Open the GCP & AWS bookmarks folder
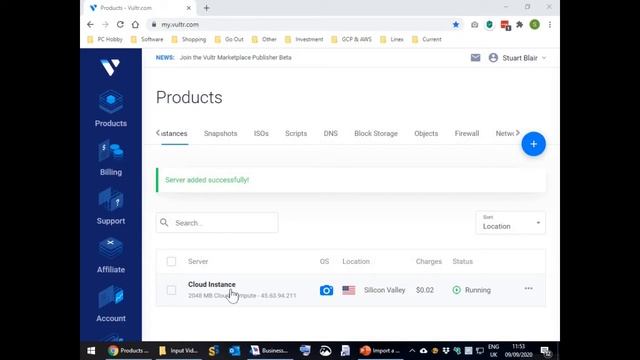 tap(352, 39)
